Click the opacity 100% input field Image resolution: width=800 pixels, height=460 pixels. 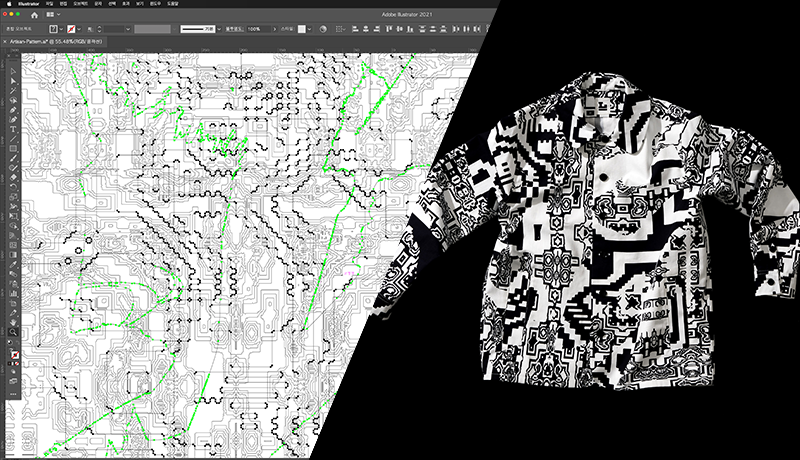pyautogui.click(x=258, y=29)
